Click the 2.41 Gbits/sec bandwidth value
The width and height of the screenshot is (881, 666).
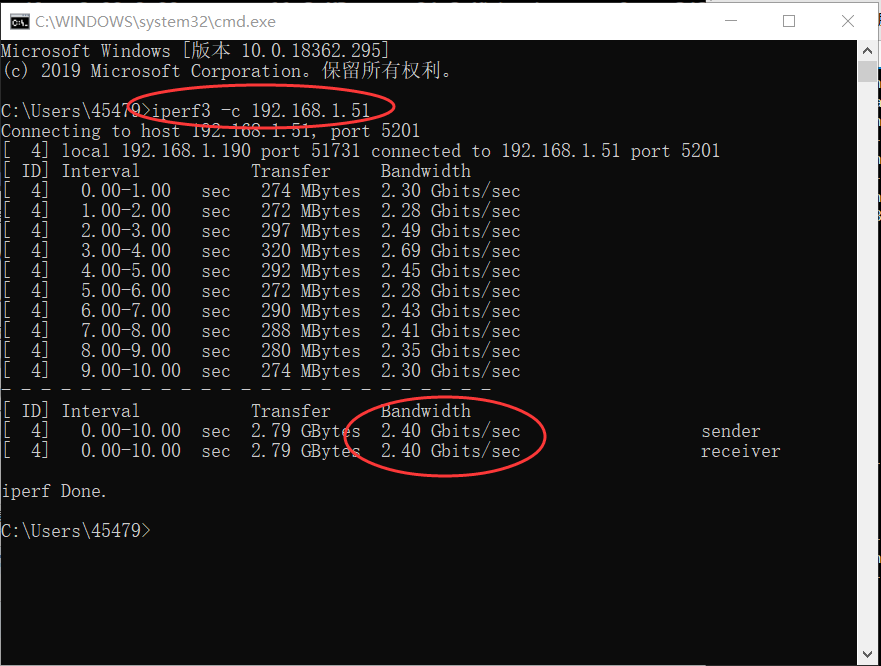click(x=451, y=331)
